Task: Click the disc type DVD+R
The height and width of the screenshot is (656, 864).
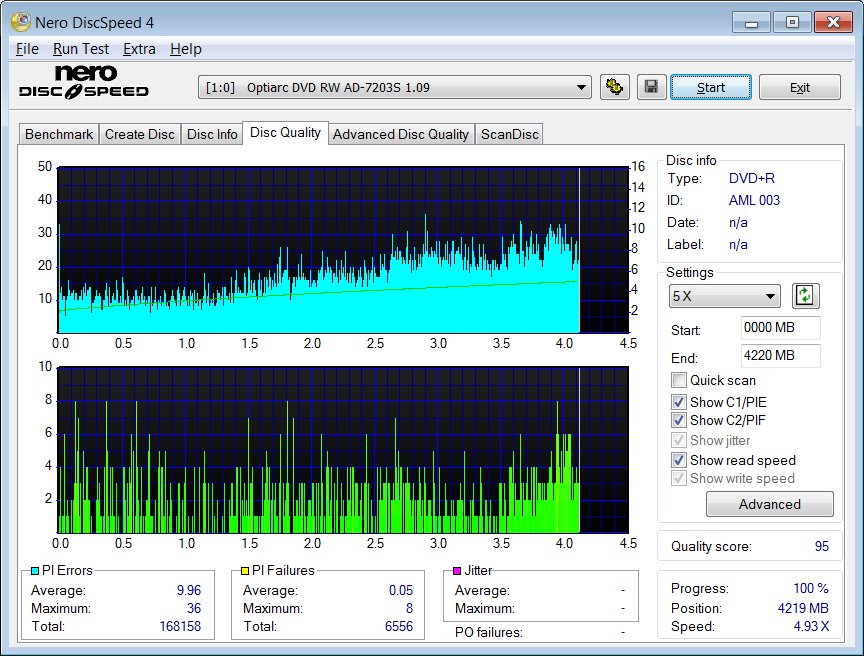Action: tap(752, 178)
